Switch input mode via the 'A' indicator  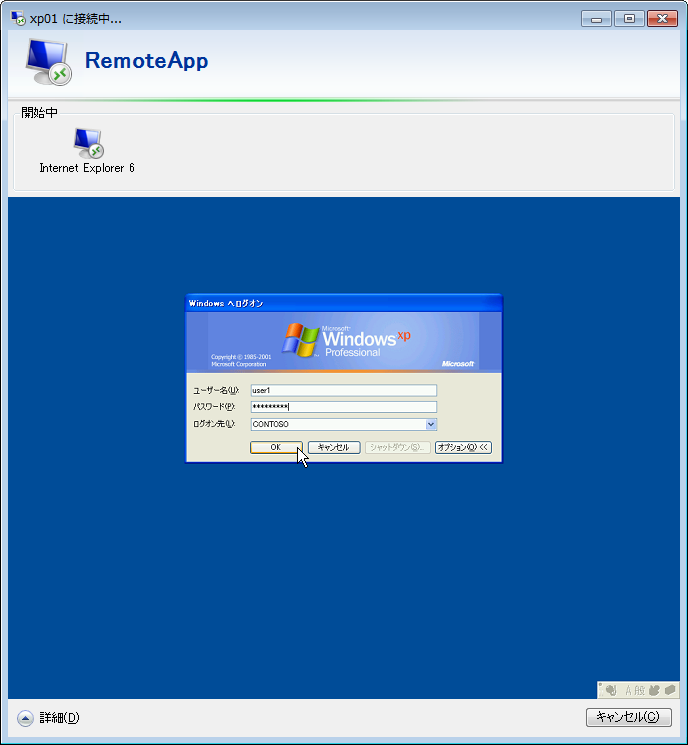(x=629, y=690)
